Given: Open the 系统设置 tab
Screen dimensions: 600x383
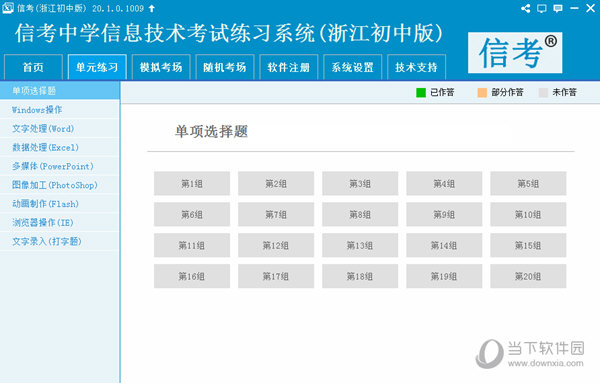Looking at the screenshot, I should click(x=352, y=67).
